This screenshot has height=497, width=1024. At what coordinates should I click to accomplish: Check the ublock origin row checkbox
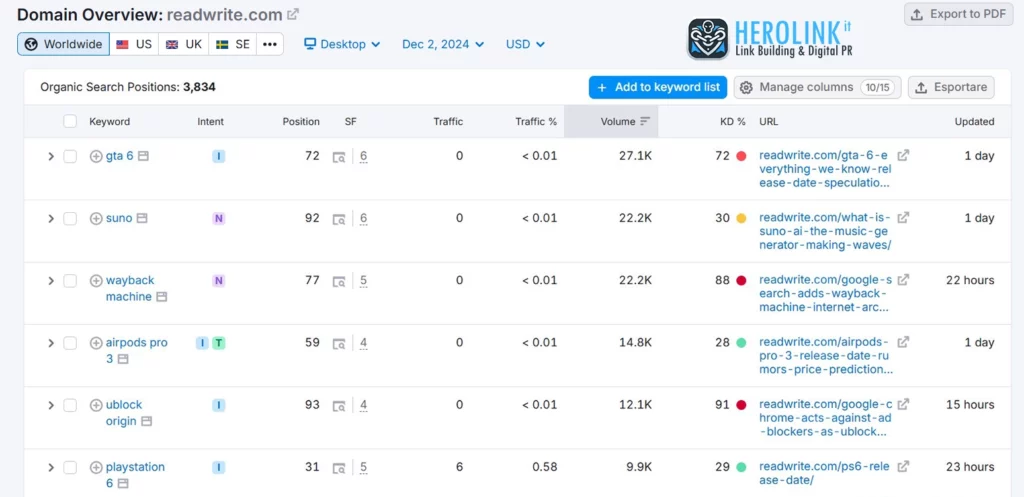(x=70, y=405)
